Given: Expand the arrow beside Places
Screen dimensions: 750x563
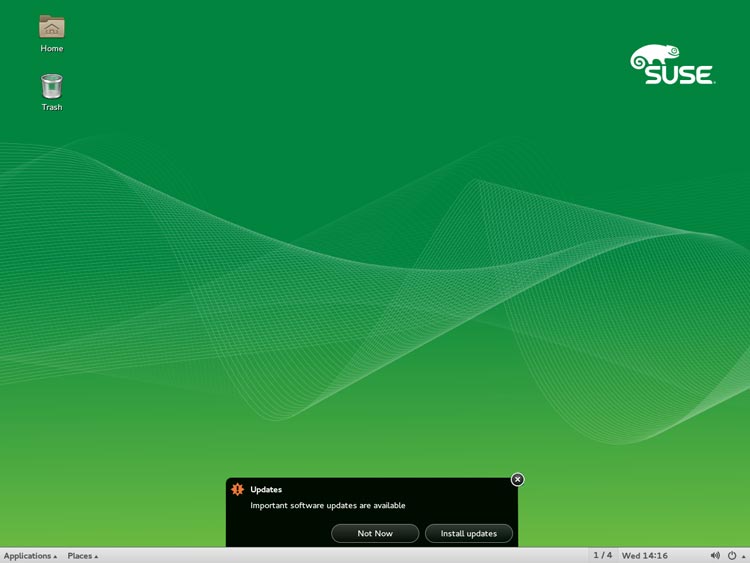Looking at the screenshot, I should click(96, 556).
